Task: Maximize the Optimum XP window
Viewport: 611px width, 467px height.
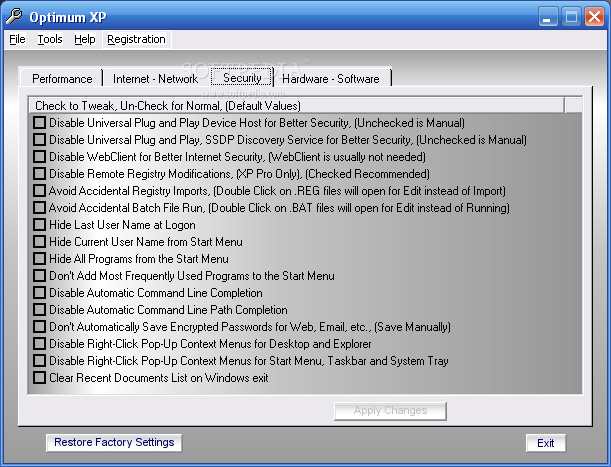Action: point(571,17)
